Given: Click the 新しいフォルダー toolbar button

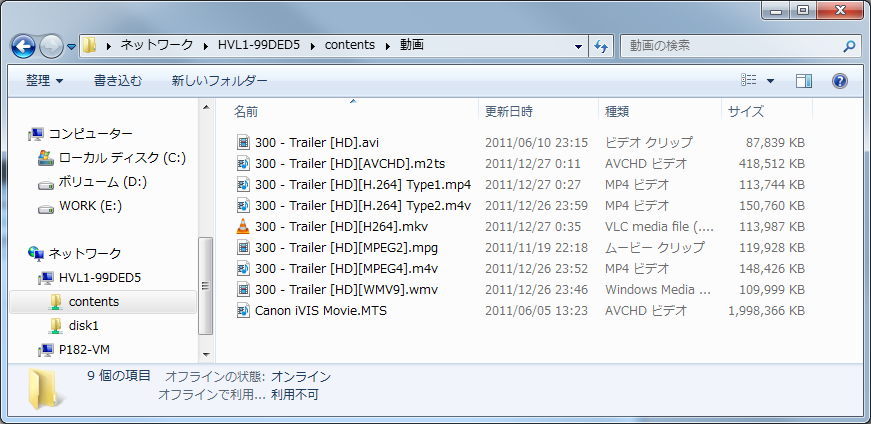Looking at the screenshot, I should click(219, 81).
